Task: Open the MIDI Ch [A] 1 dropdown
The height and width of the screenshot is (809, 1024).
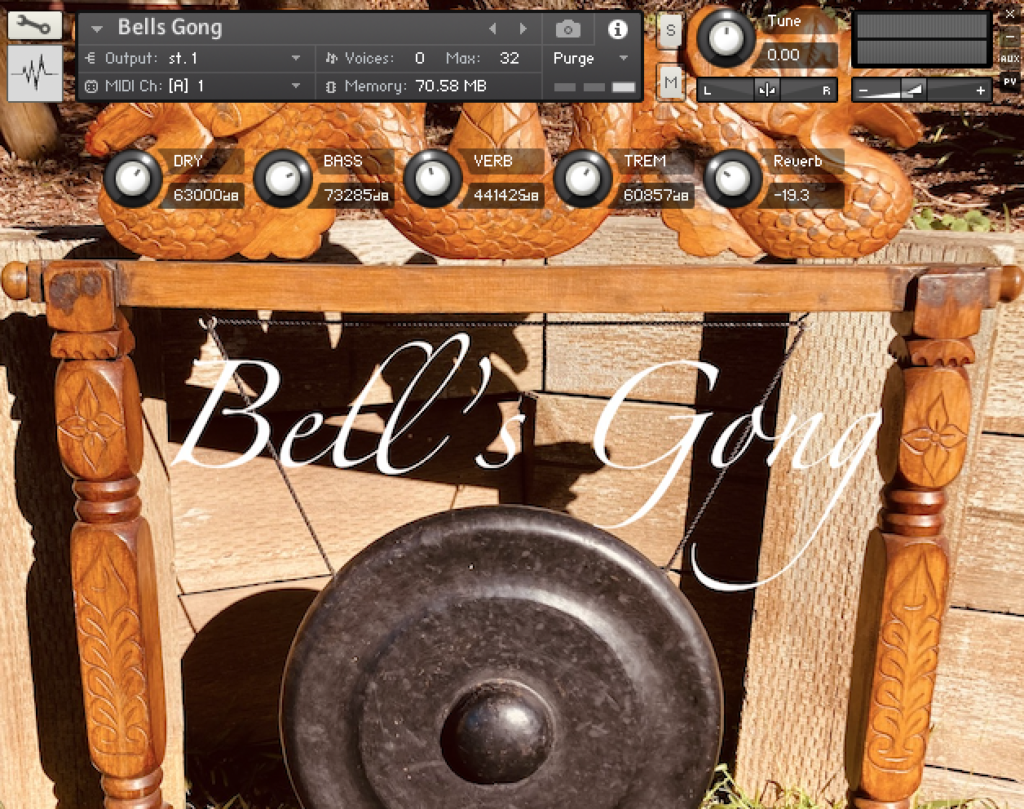Action: click(x=296, y=86)
